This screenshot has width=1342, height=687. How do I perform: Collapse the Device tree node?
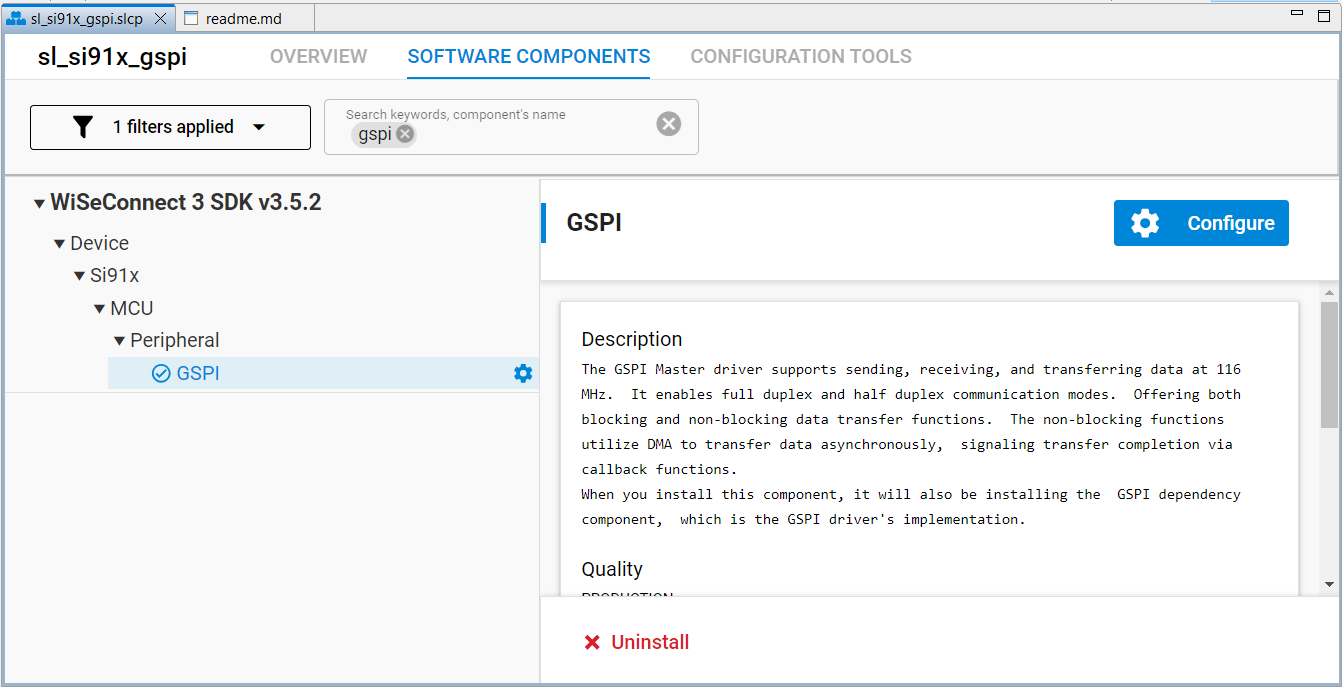click(x=58, y=243)
